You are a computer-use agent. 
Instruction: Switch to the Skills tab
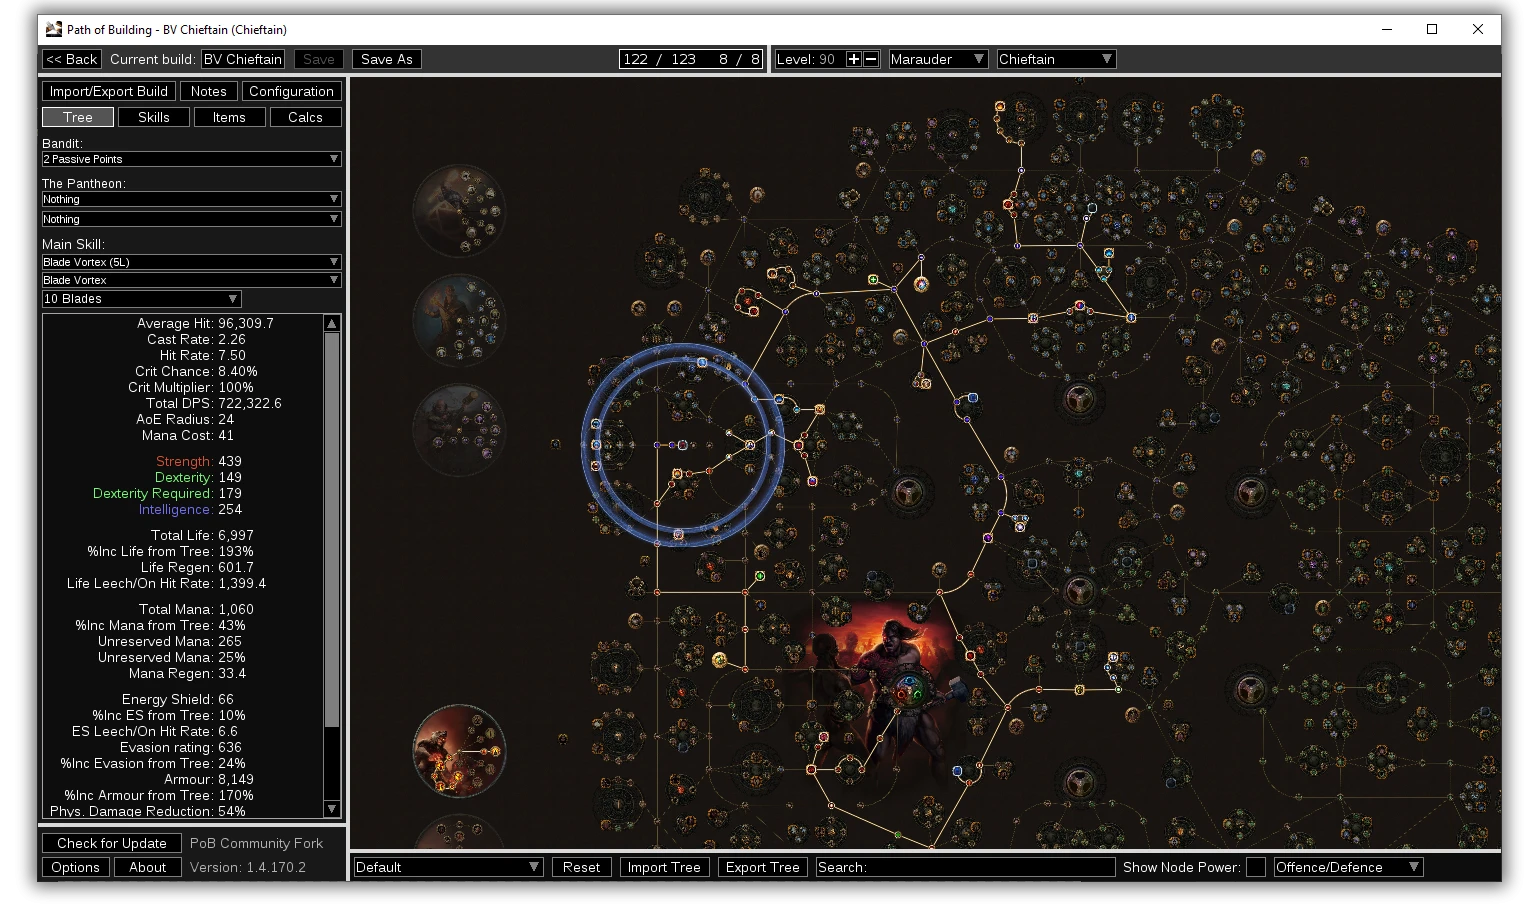[x=153, y=117]
